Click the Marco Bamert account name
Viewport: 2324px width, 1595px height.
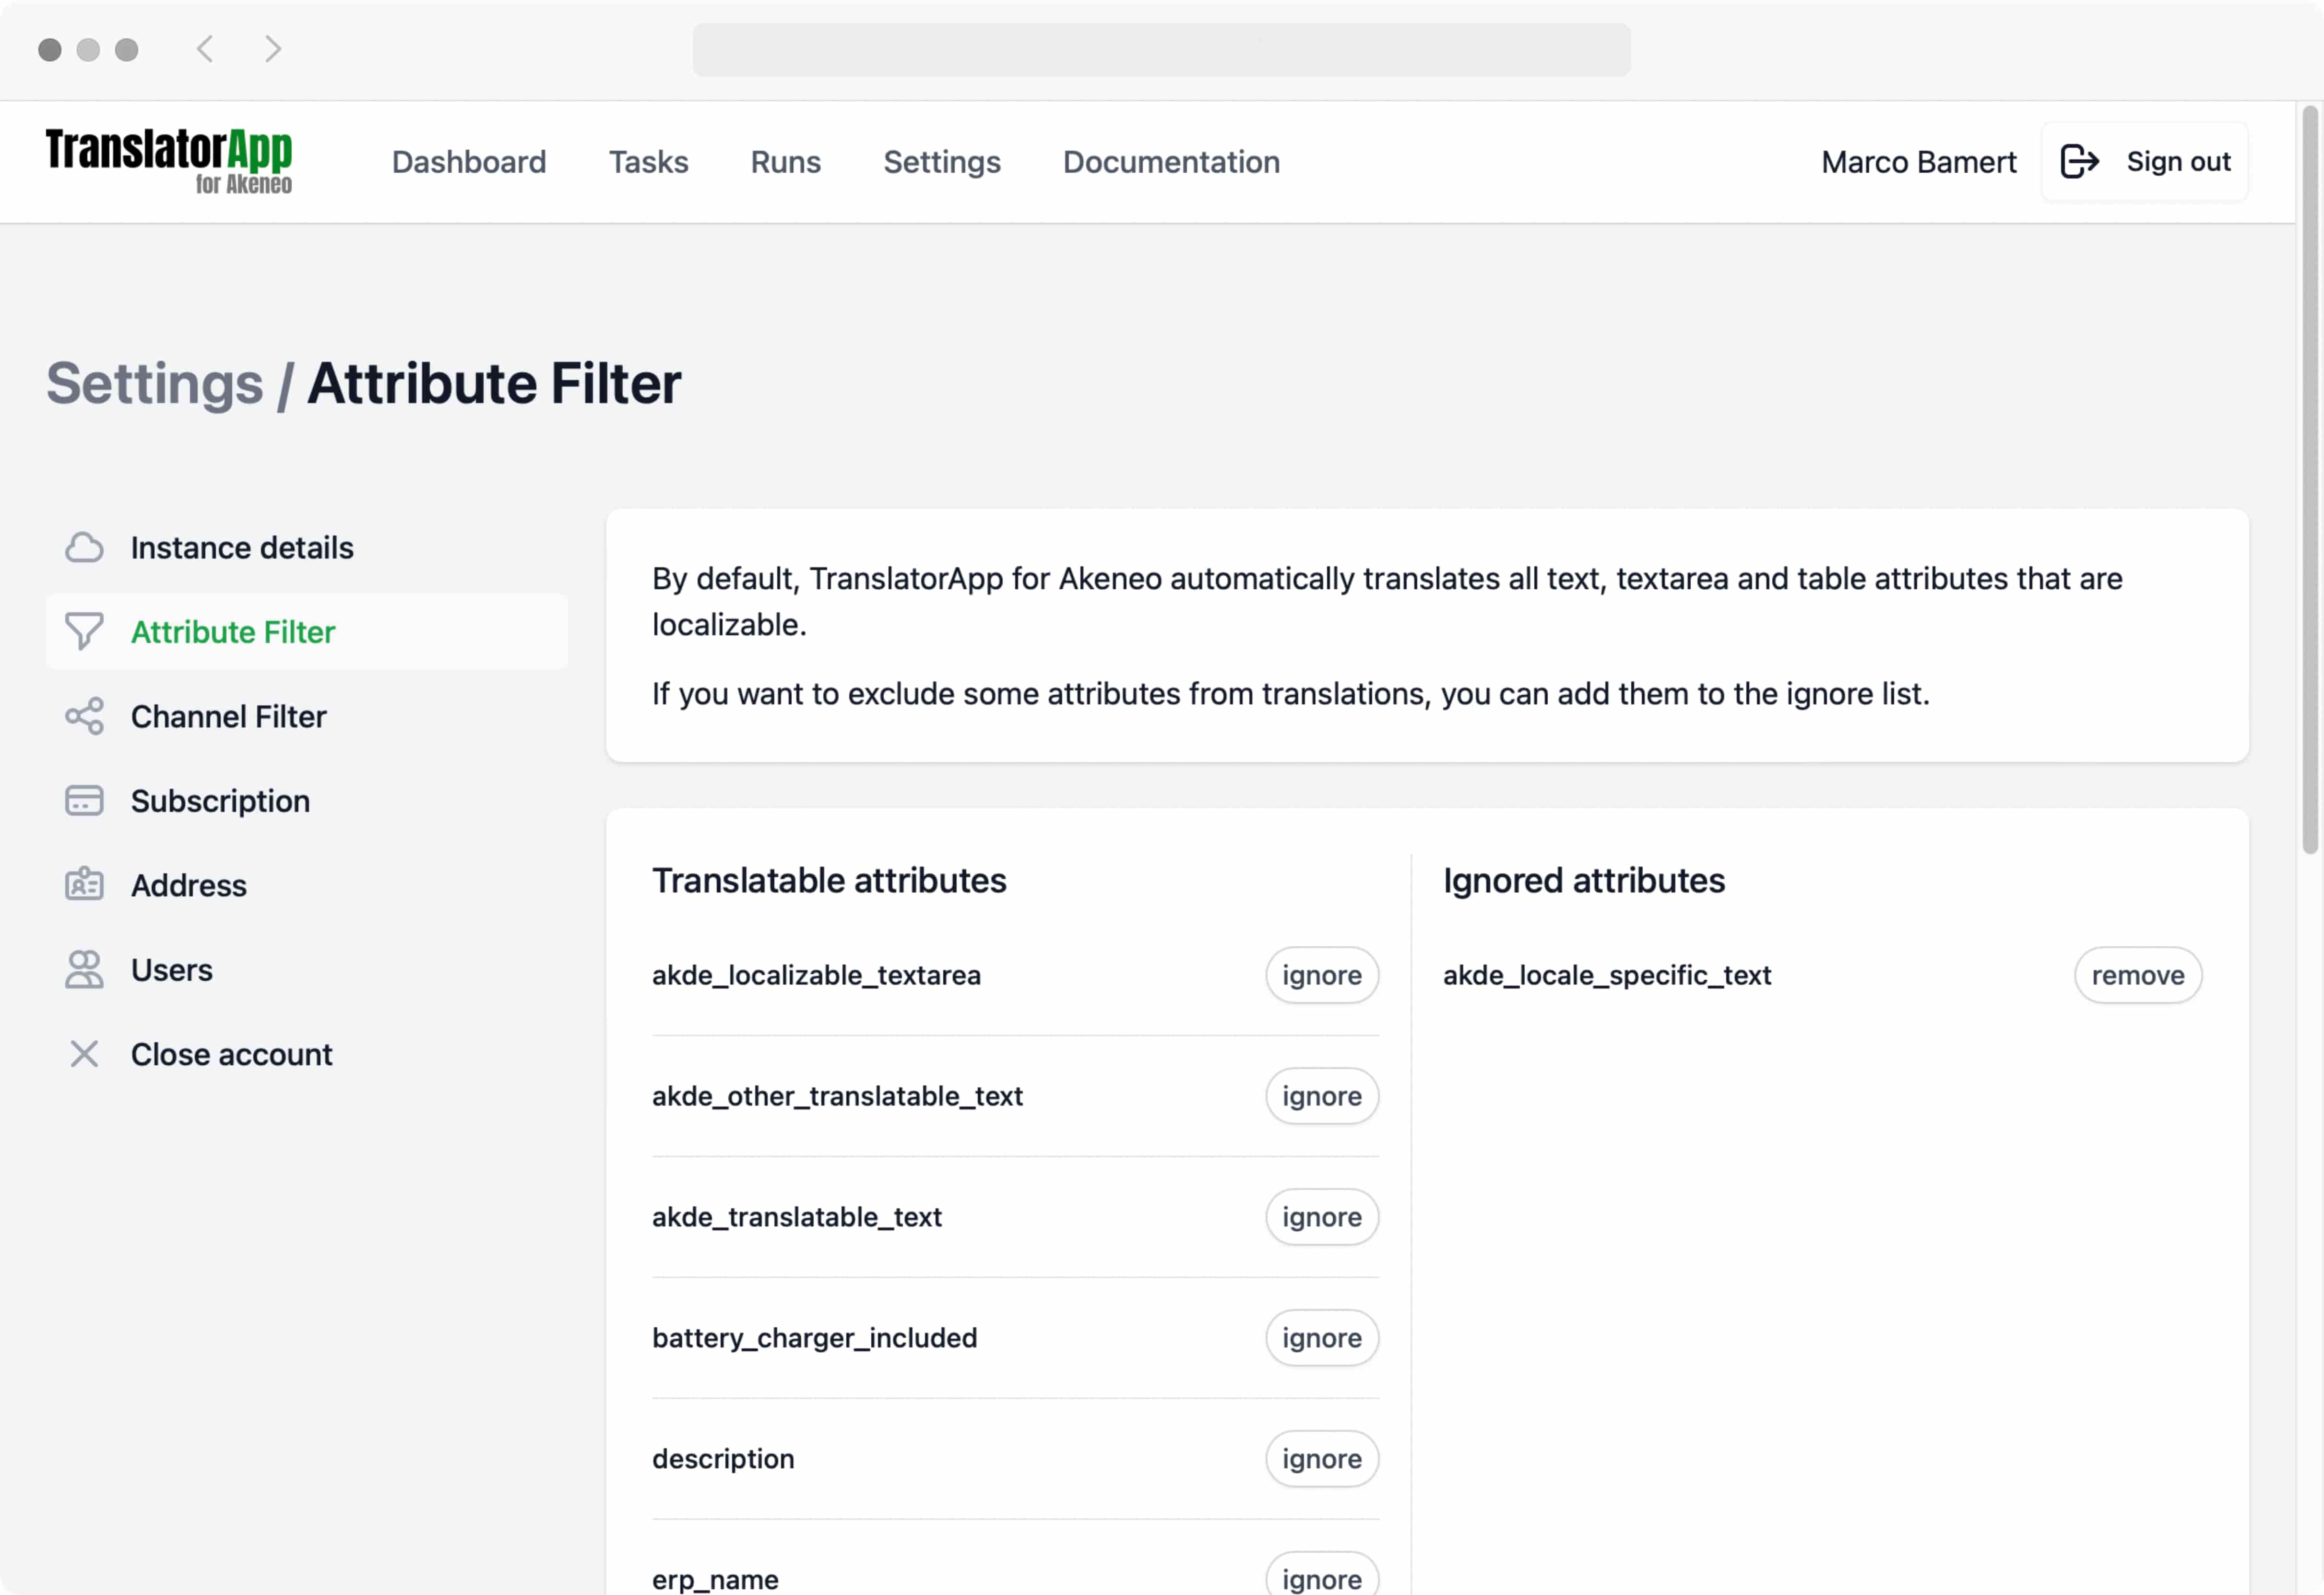click(1918, 161)
